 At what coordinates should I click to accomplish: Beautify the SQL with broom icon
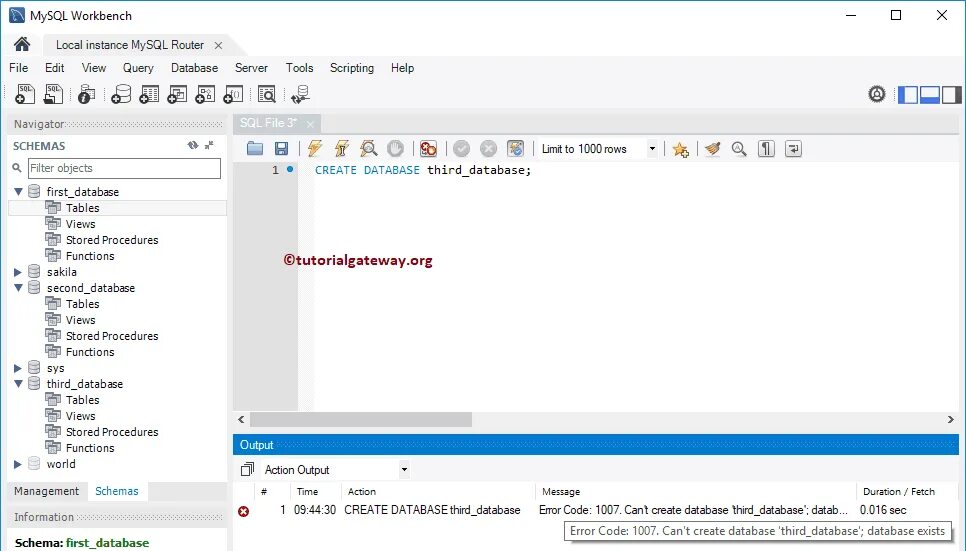coord(713,149)
